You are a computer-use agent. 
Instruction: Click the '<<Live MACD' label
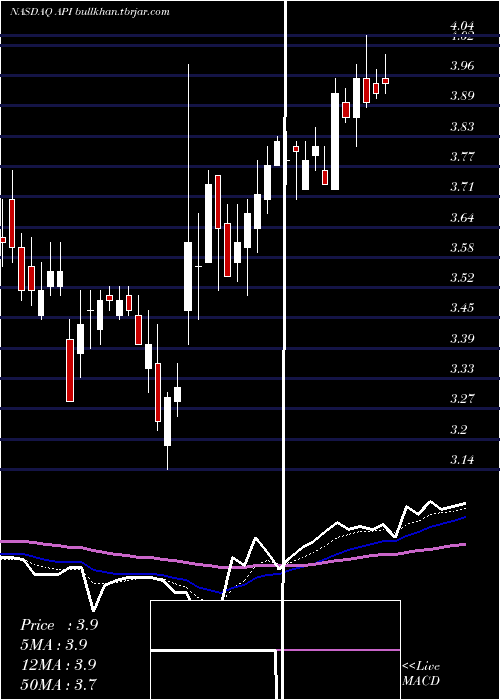coord(421,673)
